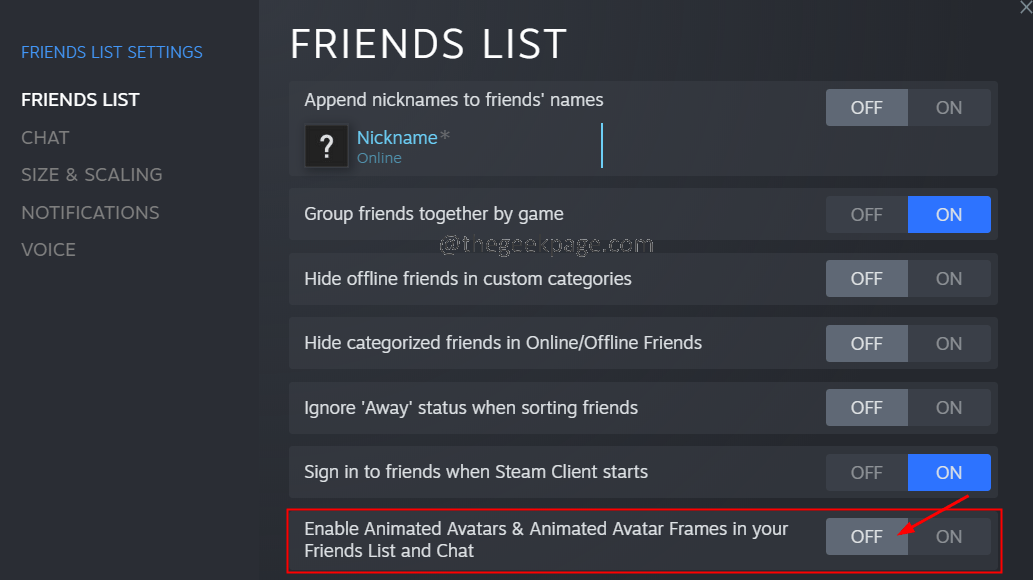This screenshot has width=1033, height=580.
Task: Click the Friends List Settings heading
Action: (111, 52)
